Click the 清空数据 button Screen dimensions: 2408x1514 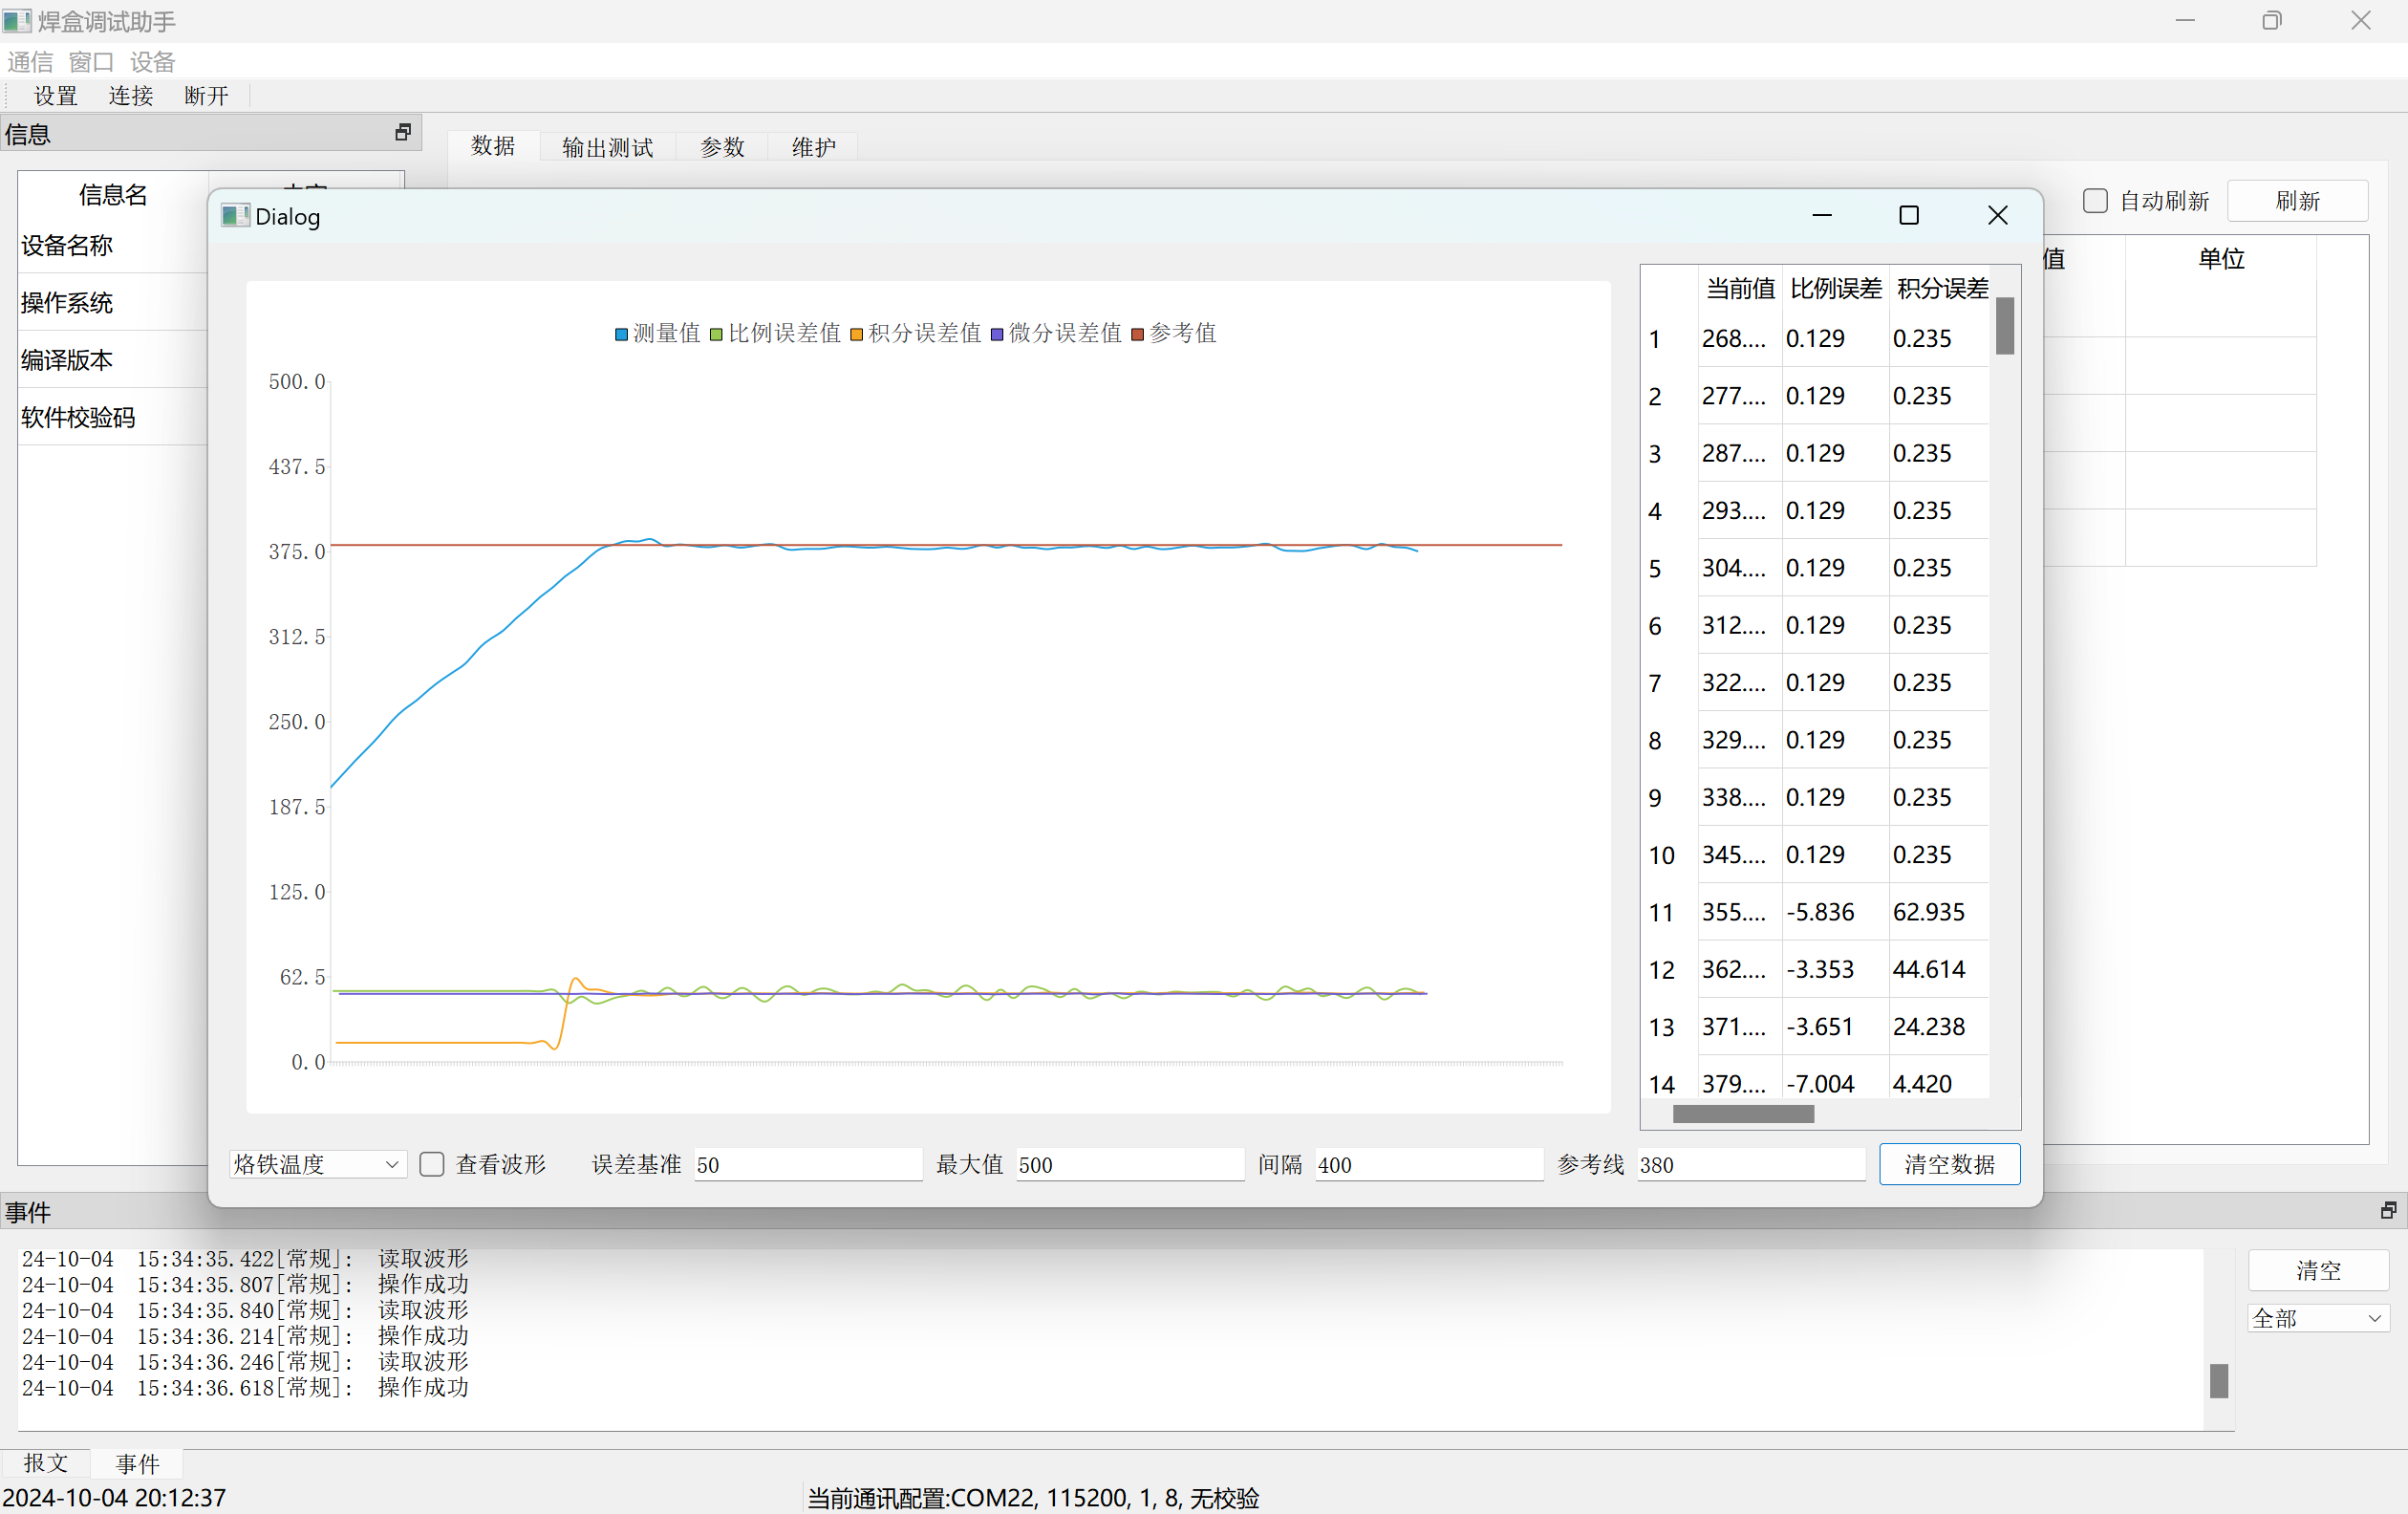tap(1949, 1164)
